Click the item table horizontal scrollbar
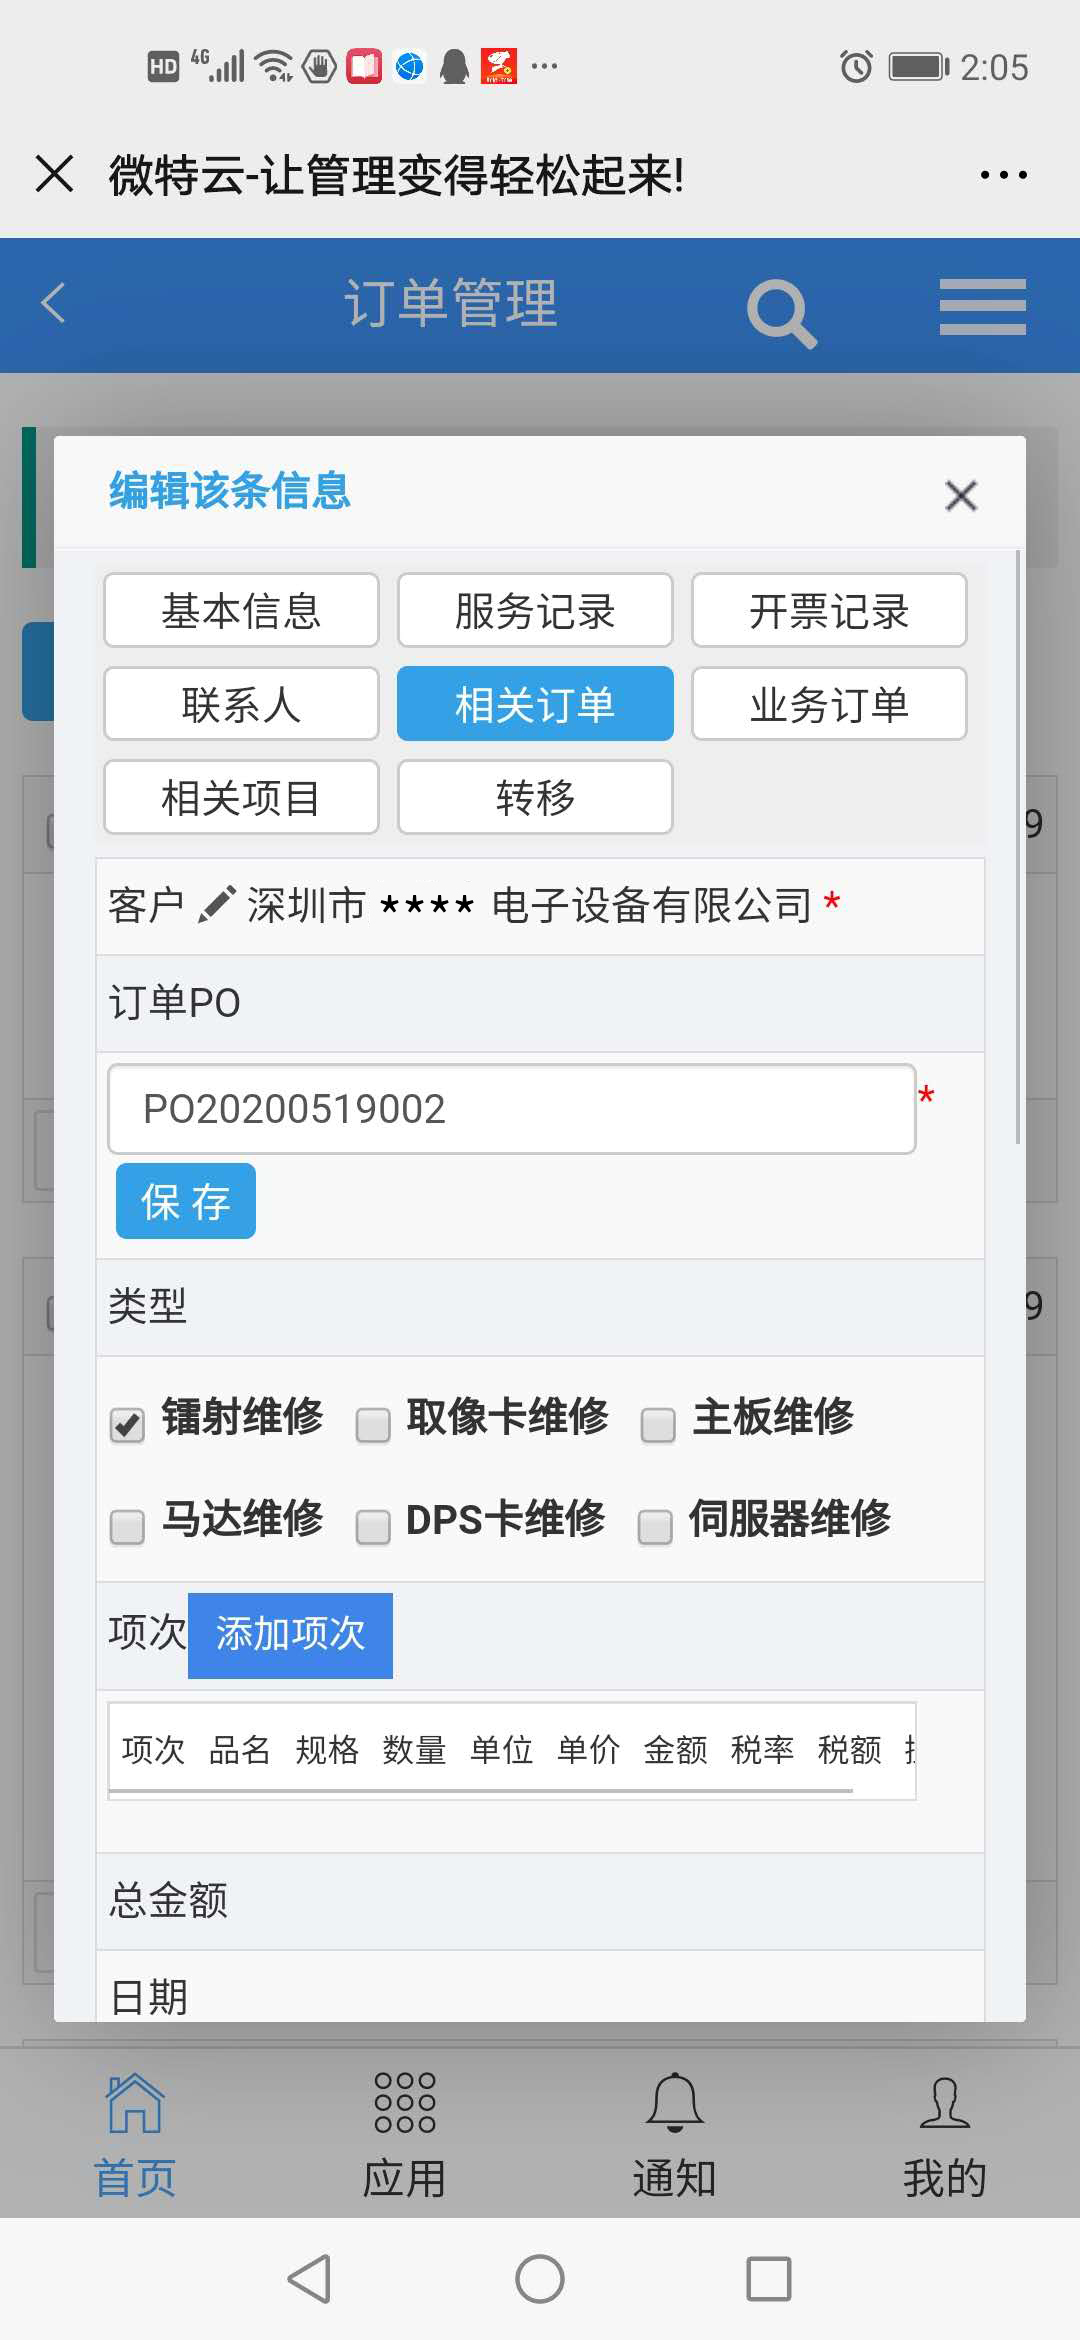Screen dimensions: 1080x2340 [481, 1791]
